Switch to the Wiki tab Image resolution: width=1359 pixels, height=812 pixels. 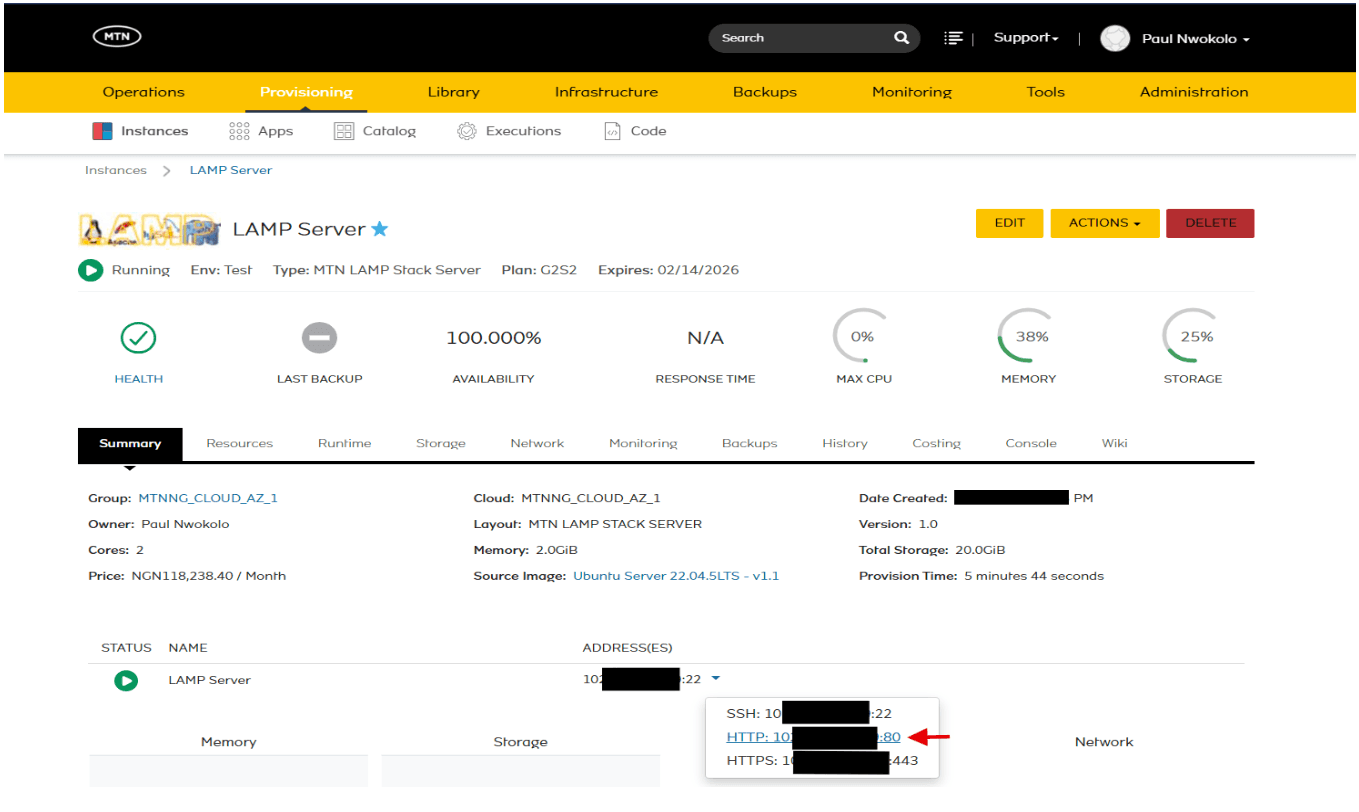[x=1115, y=443]
